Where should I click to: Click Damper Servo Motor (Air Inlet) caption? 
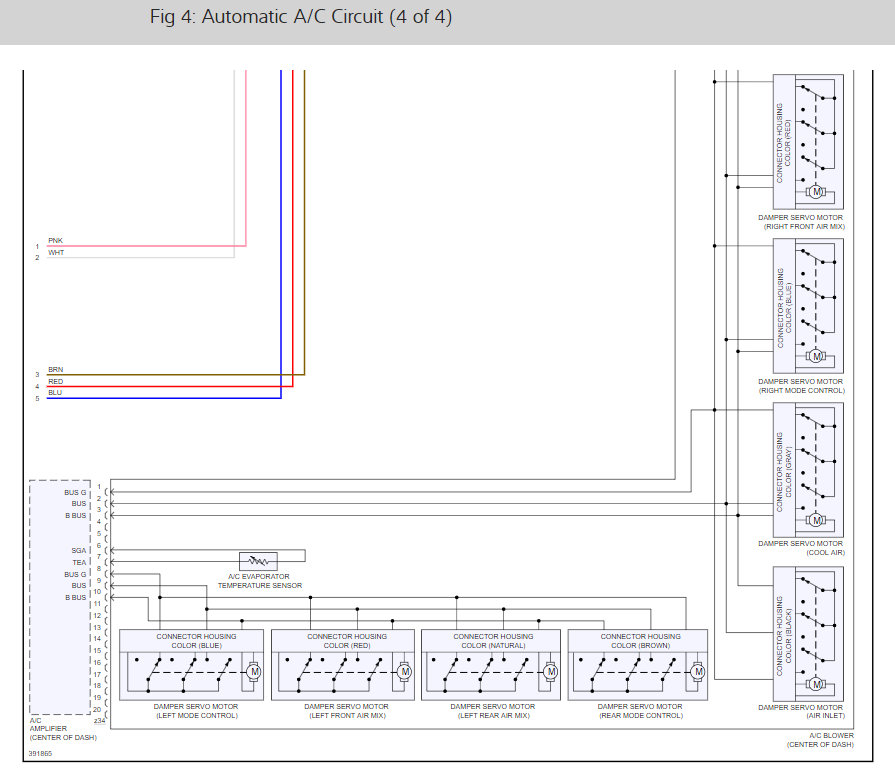(801, 711)
